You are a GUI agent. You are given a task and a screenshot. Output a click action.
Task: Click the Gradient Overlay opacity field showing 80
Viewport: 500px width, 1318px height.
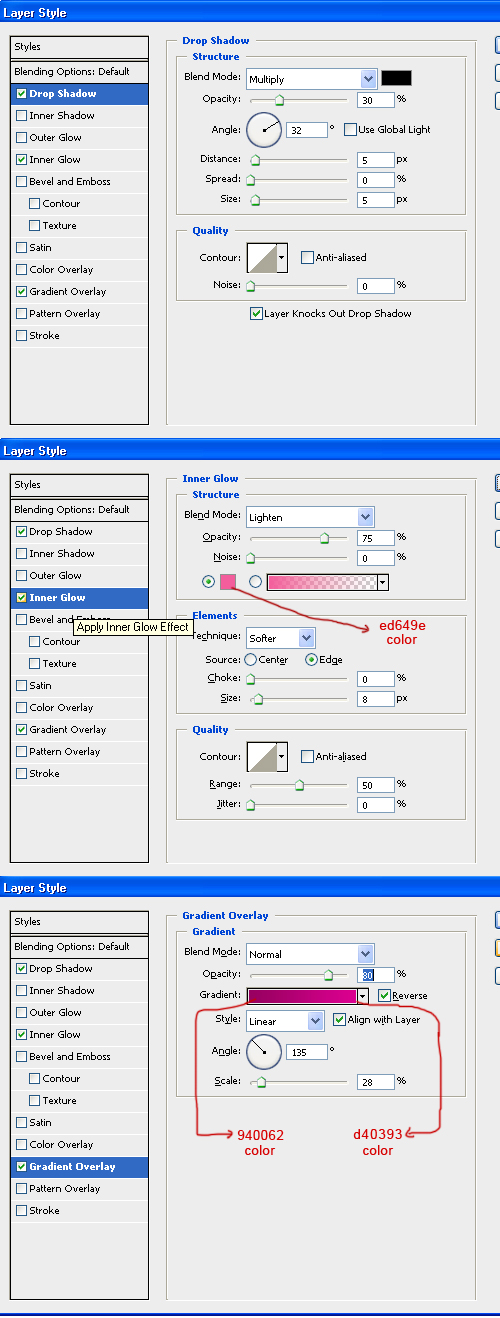(376, 975)
